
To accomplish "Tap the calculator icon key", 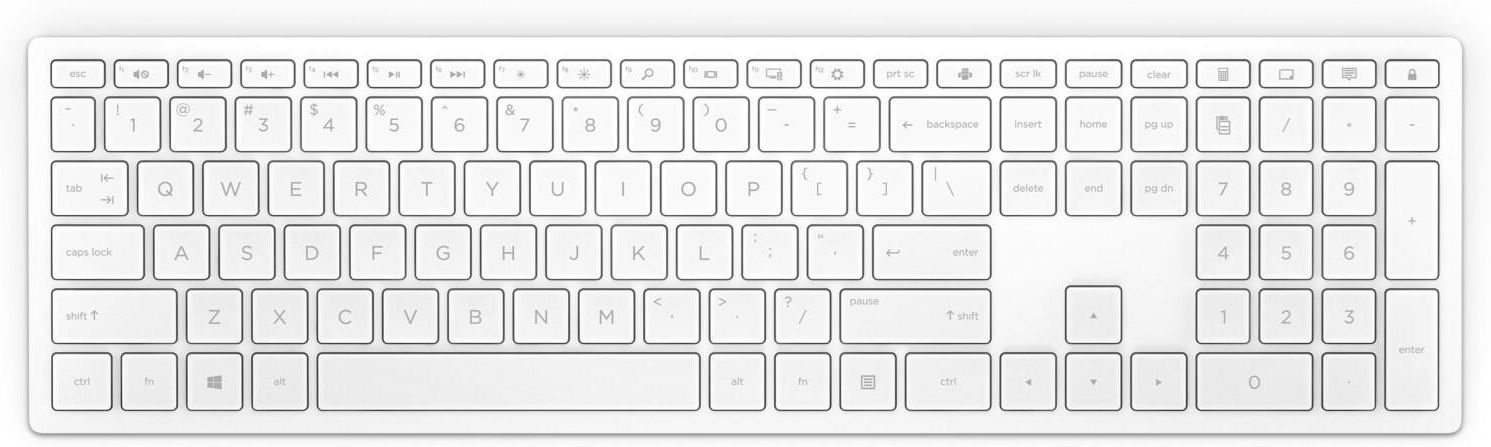I will pos(1223,74).
